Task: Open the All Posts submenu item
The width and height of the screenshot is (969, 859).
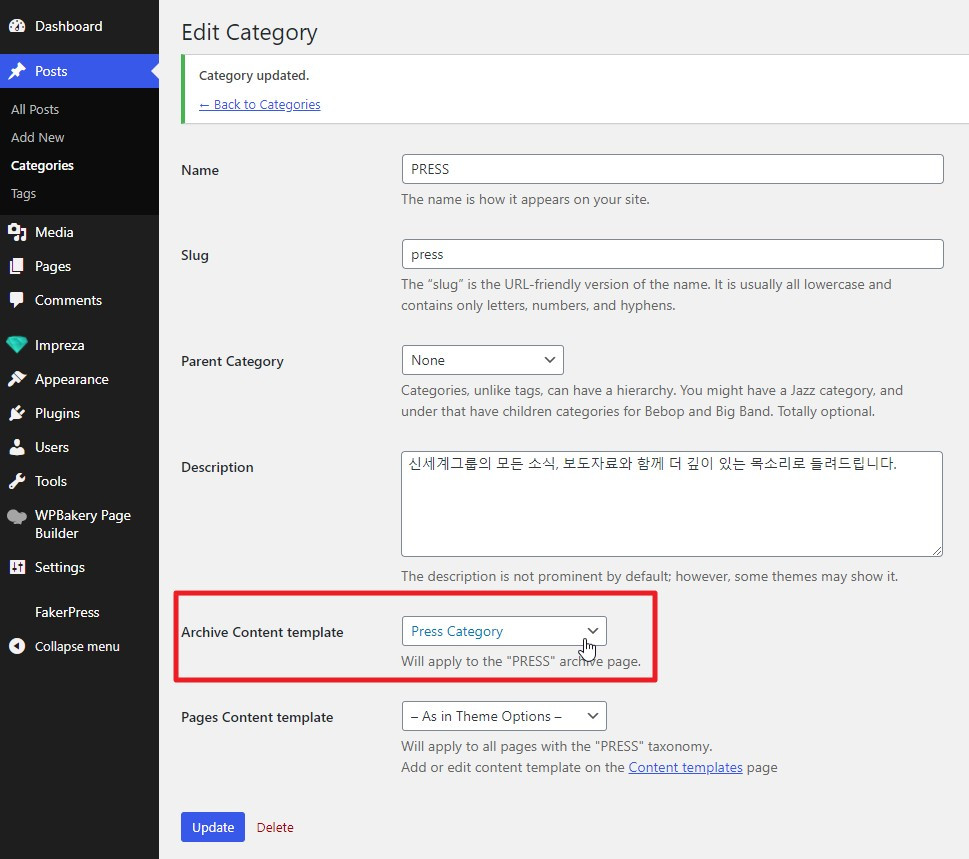Action: (35, 109)
